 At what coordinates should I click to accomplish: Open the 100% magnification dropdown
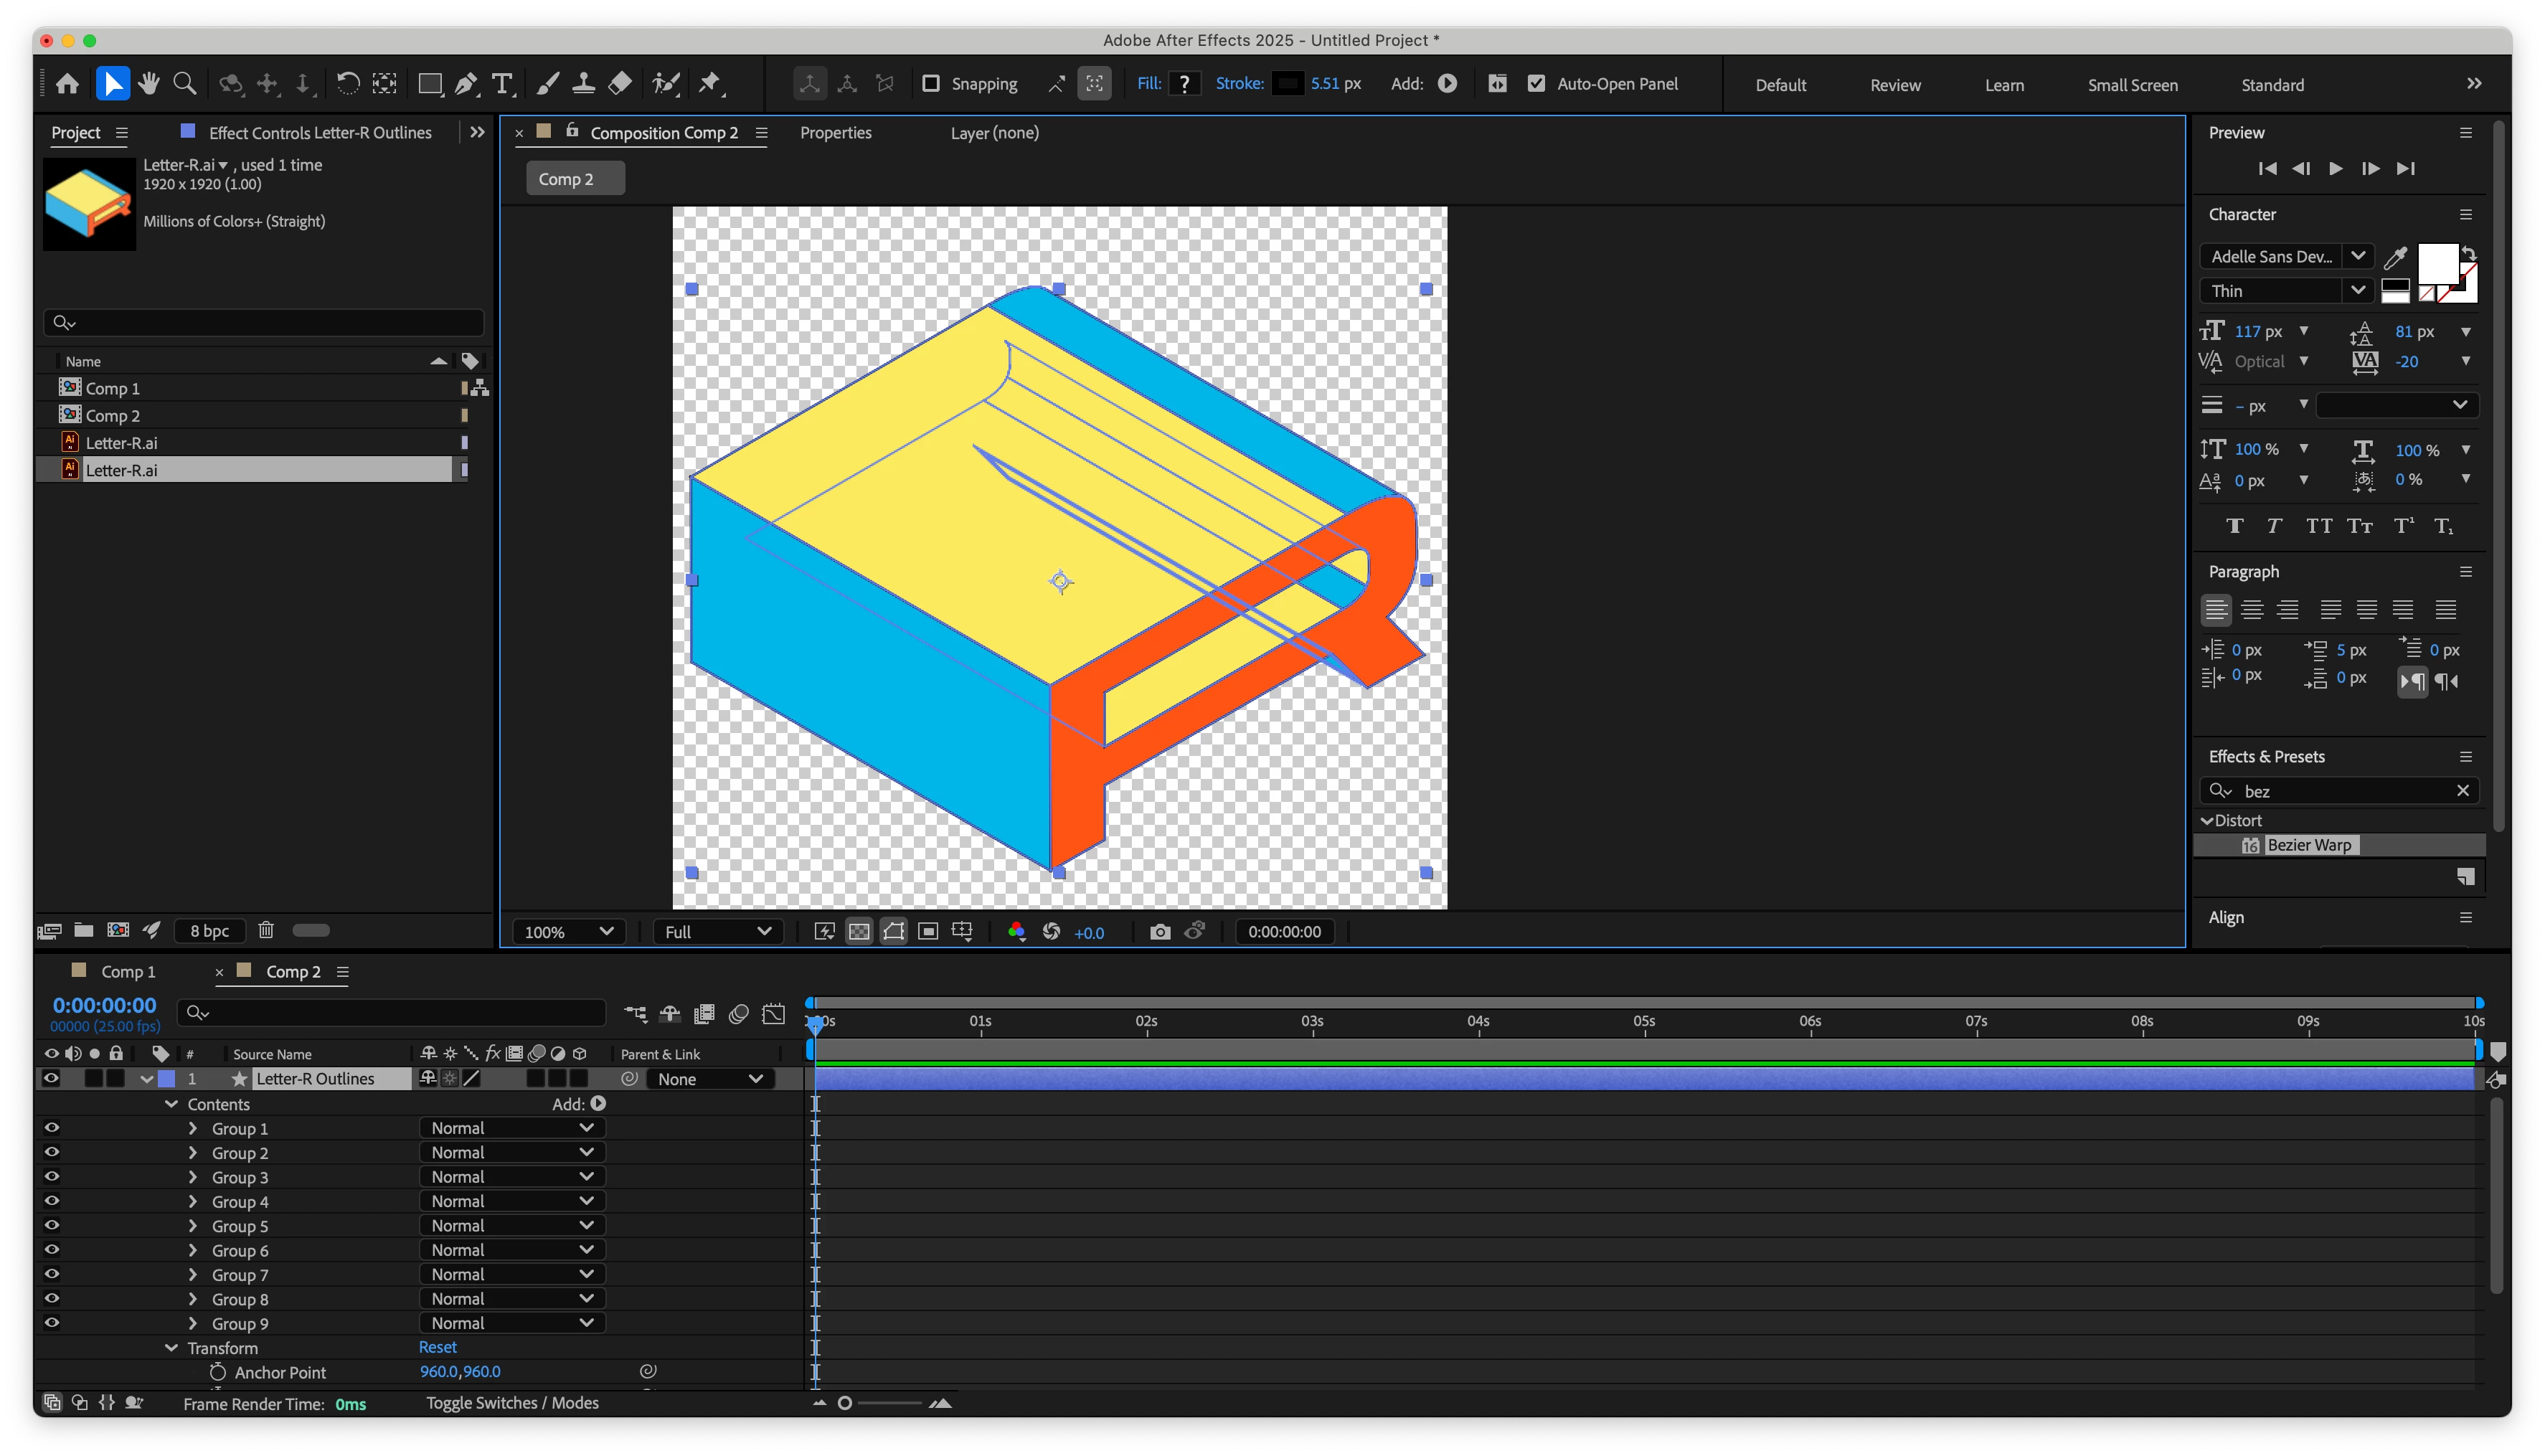(x=568, y=932)
